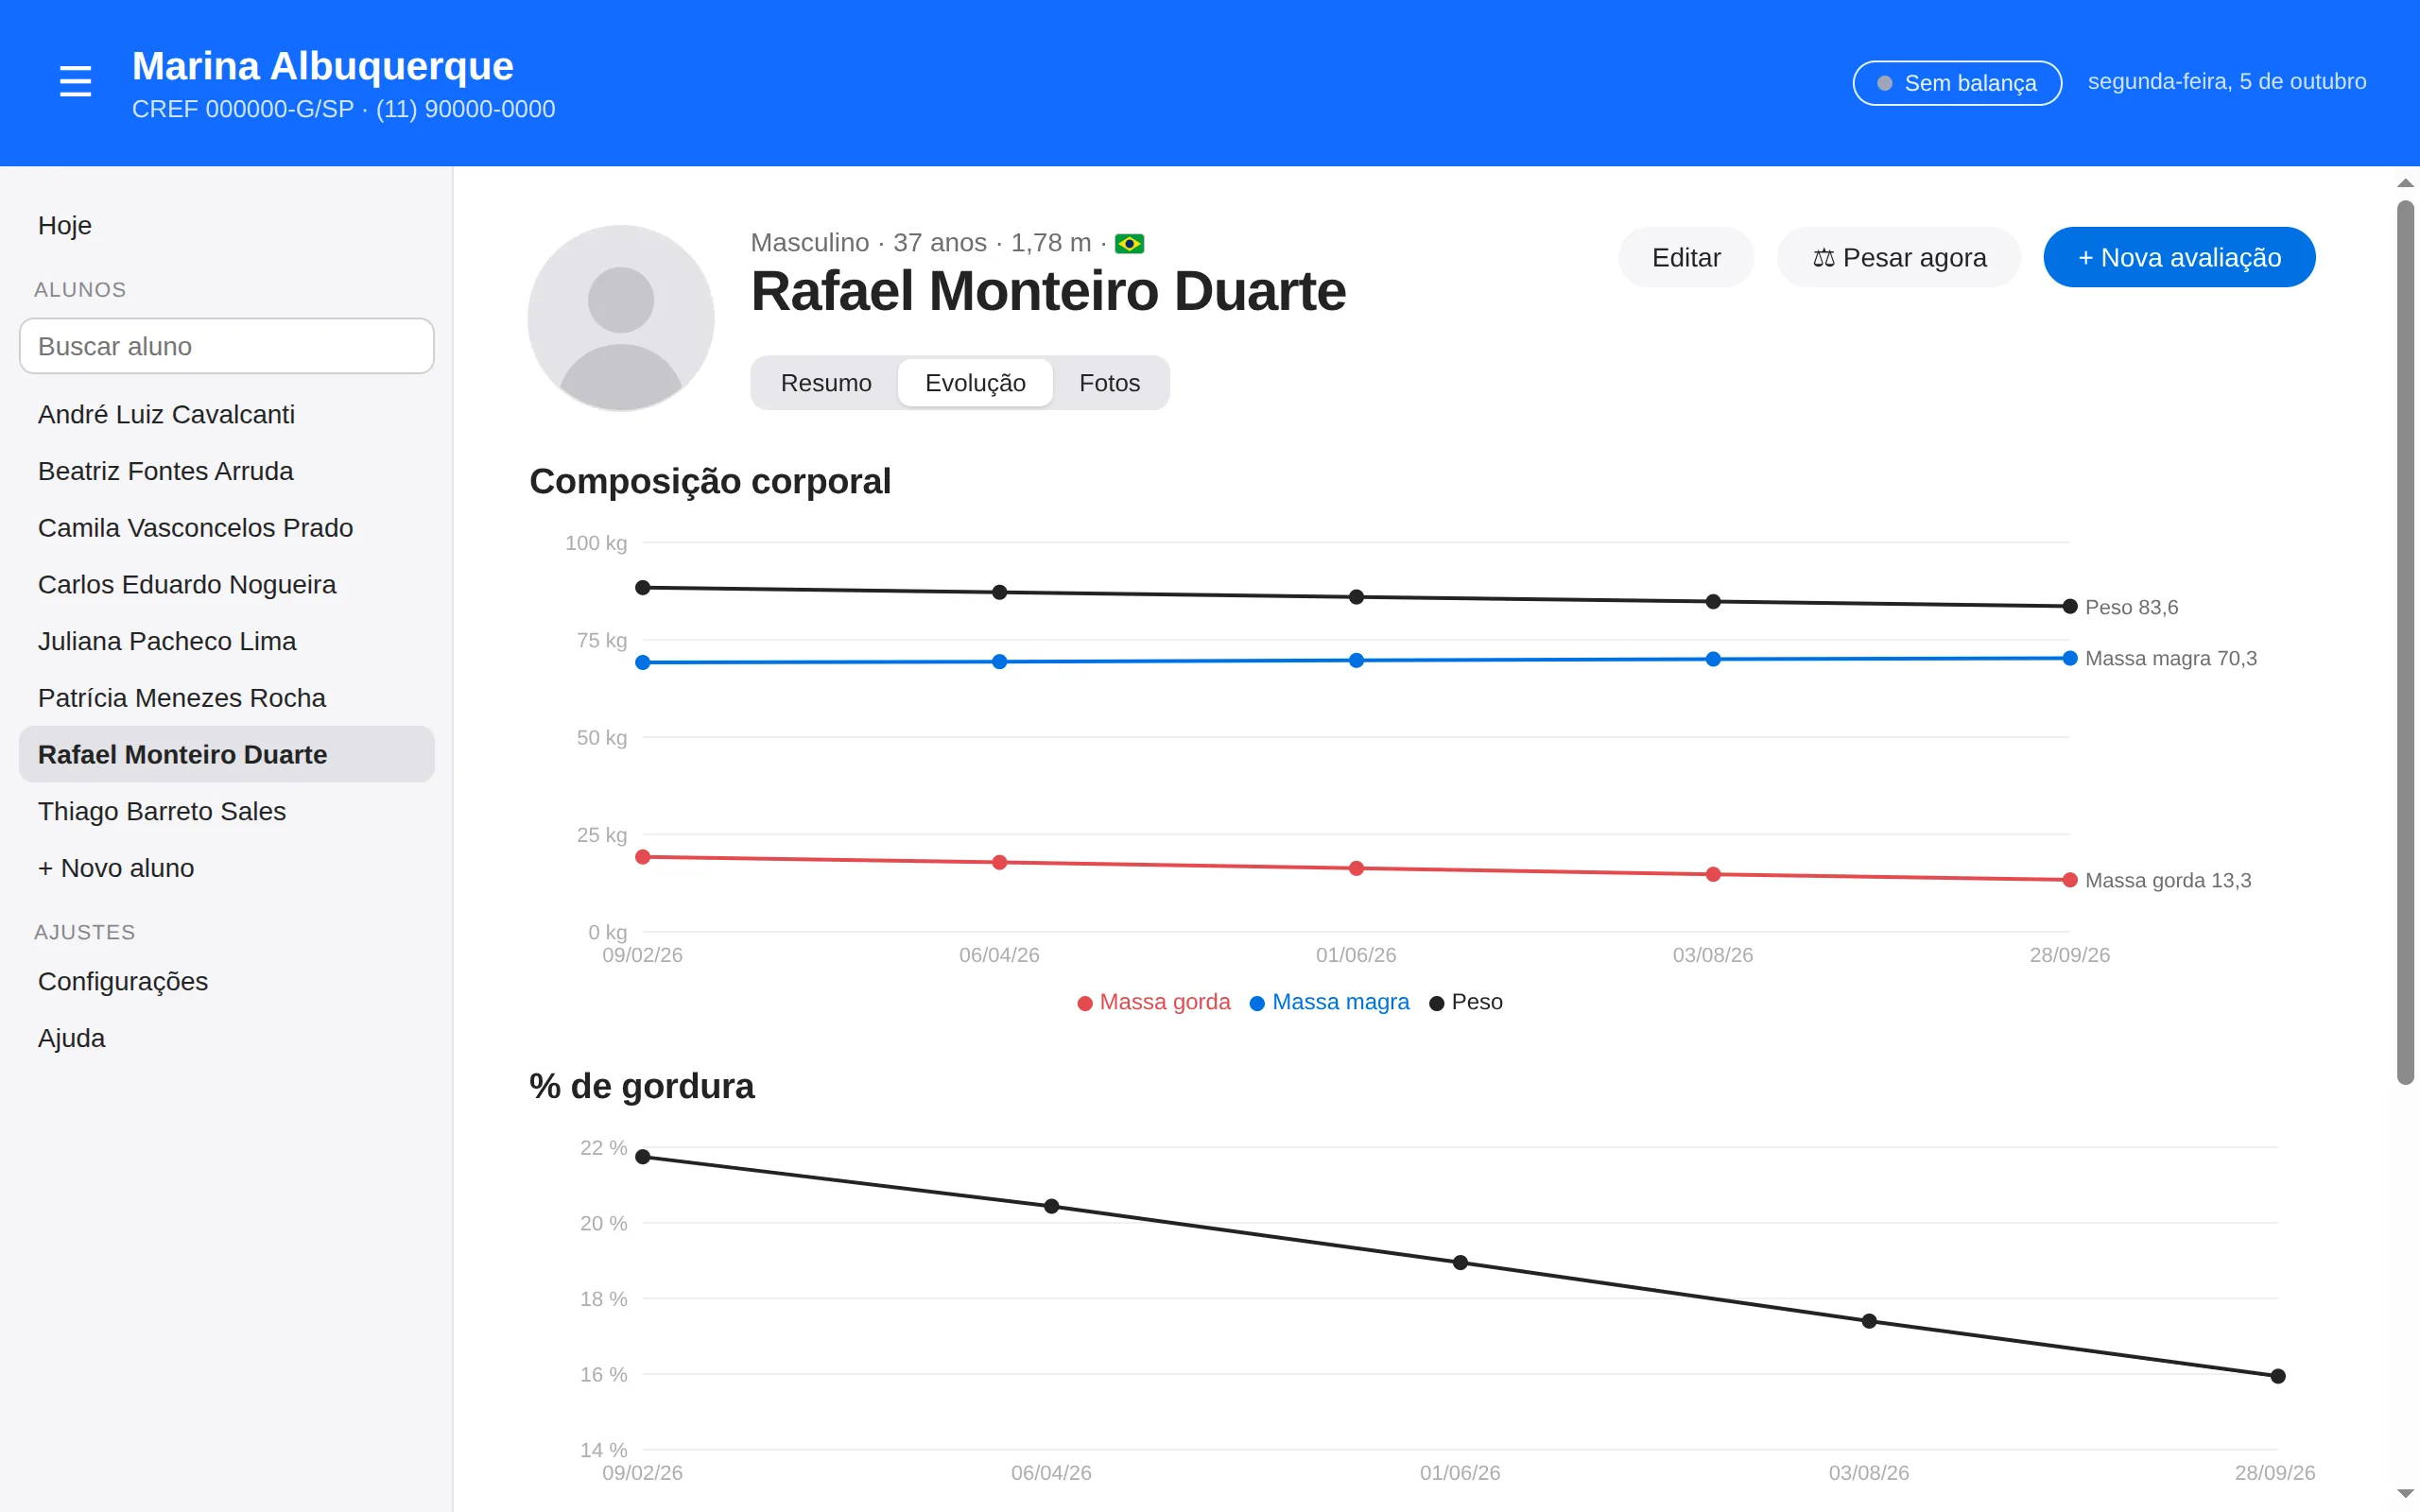The image size is (2420, 1512).
Task: Add a student with + Novo aluno
Action: coord(227,868)
